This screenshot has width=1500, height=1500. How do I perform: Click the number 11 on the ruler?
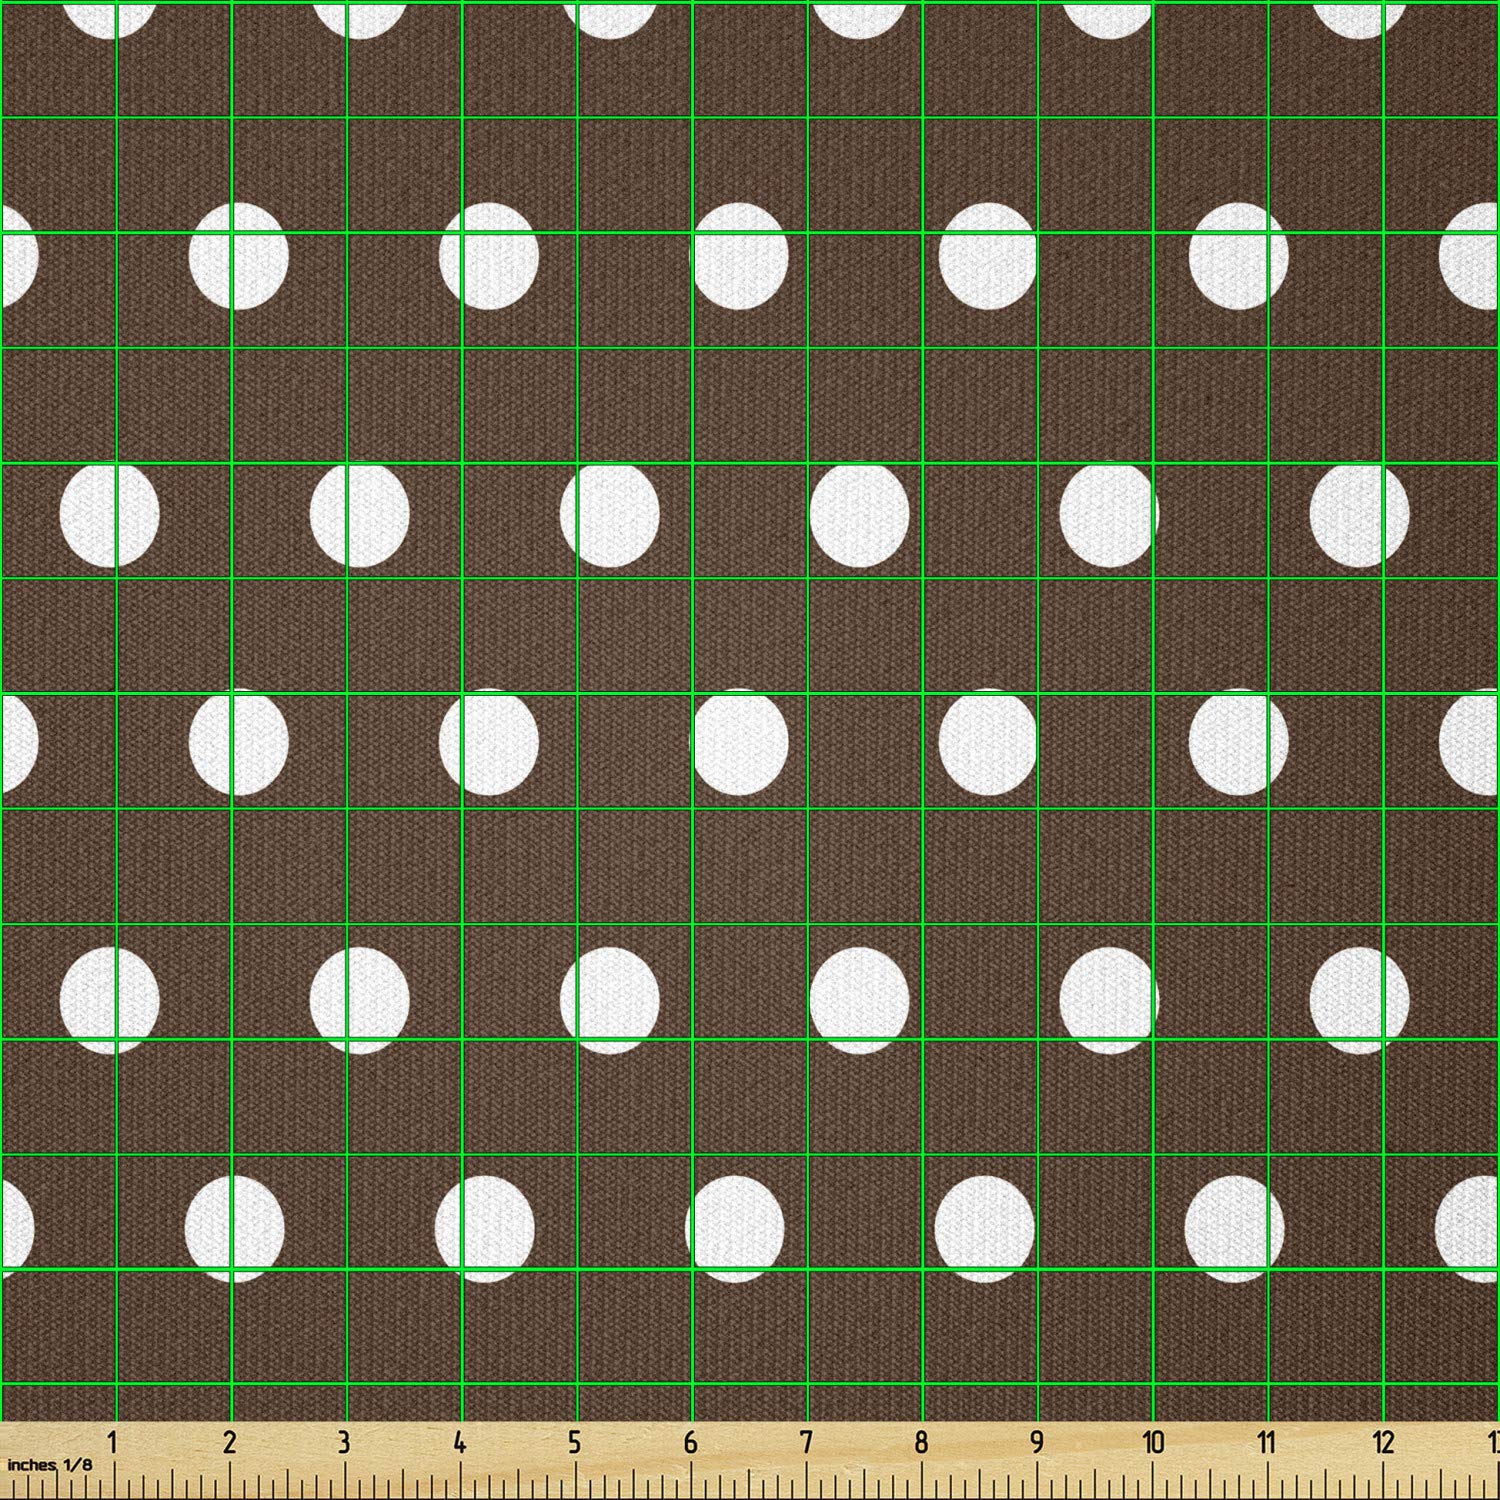pyautogui.click(x=1267, y=1443)
